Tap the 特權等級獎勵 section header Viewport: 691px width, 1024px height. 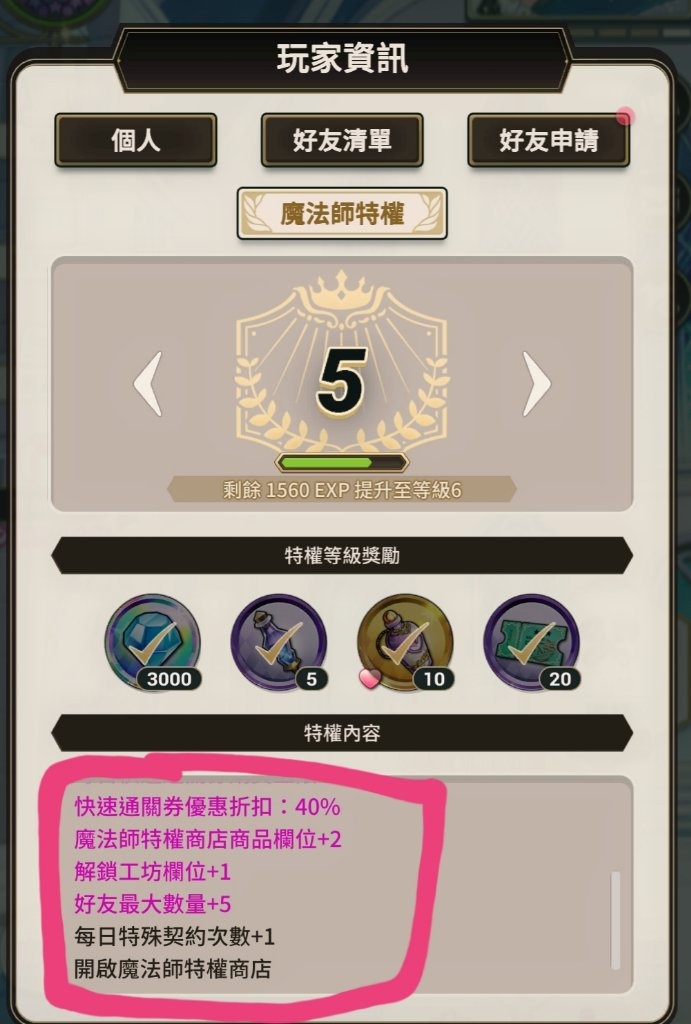click(x=342, y=556)
